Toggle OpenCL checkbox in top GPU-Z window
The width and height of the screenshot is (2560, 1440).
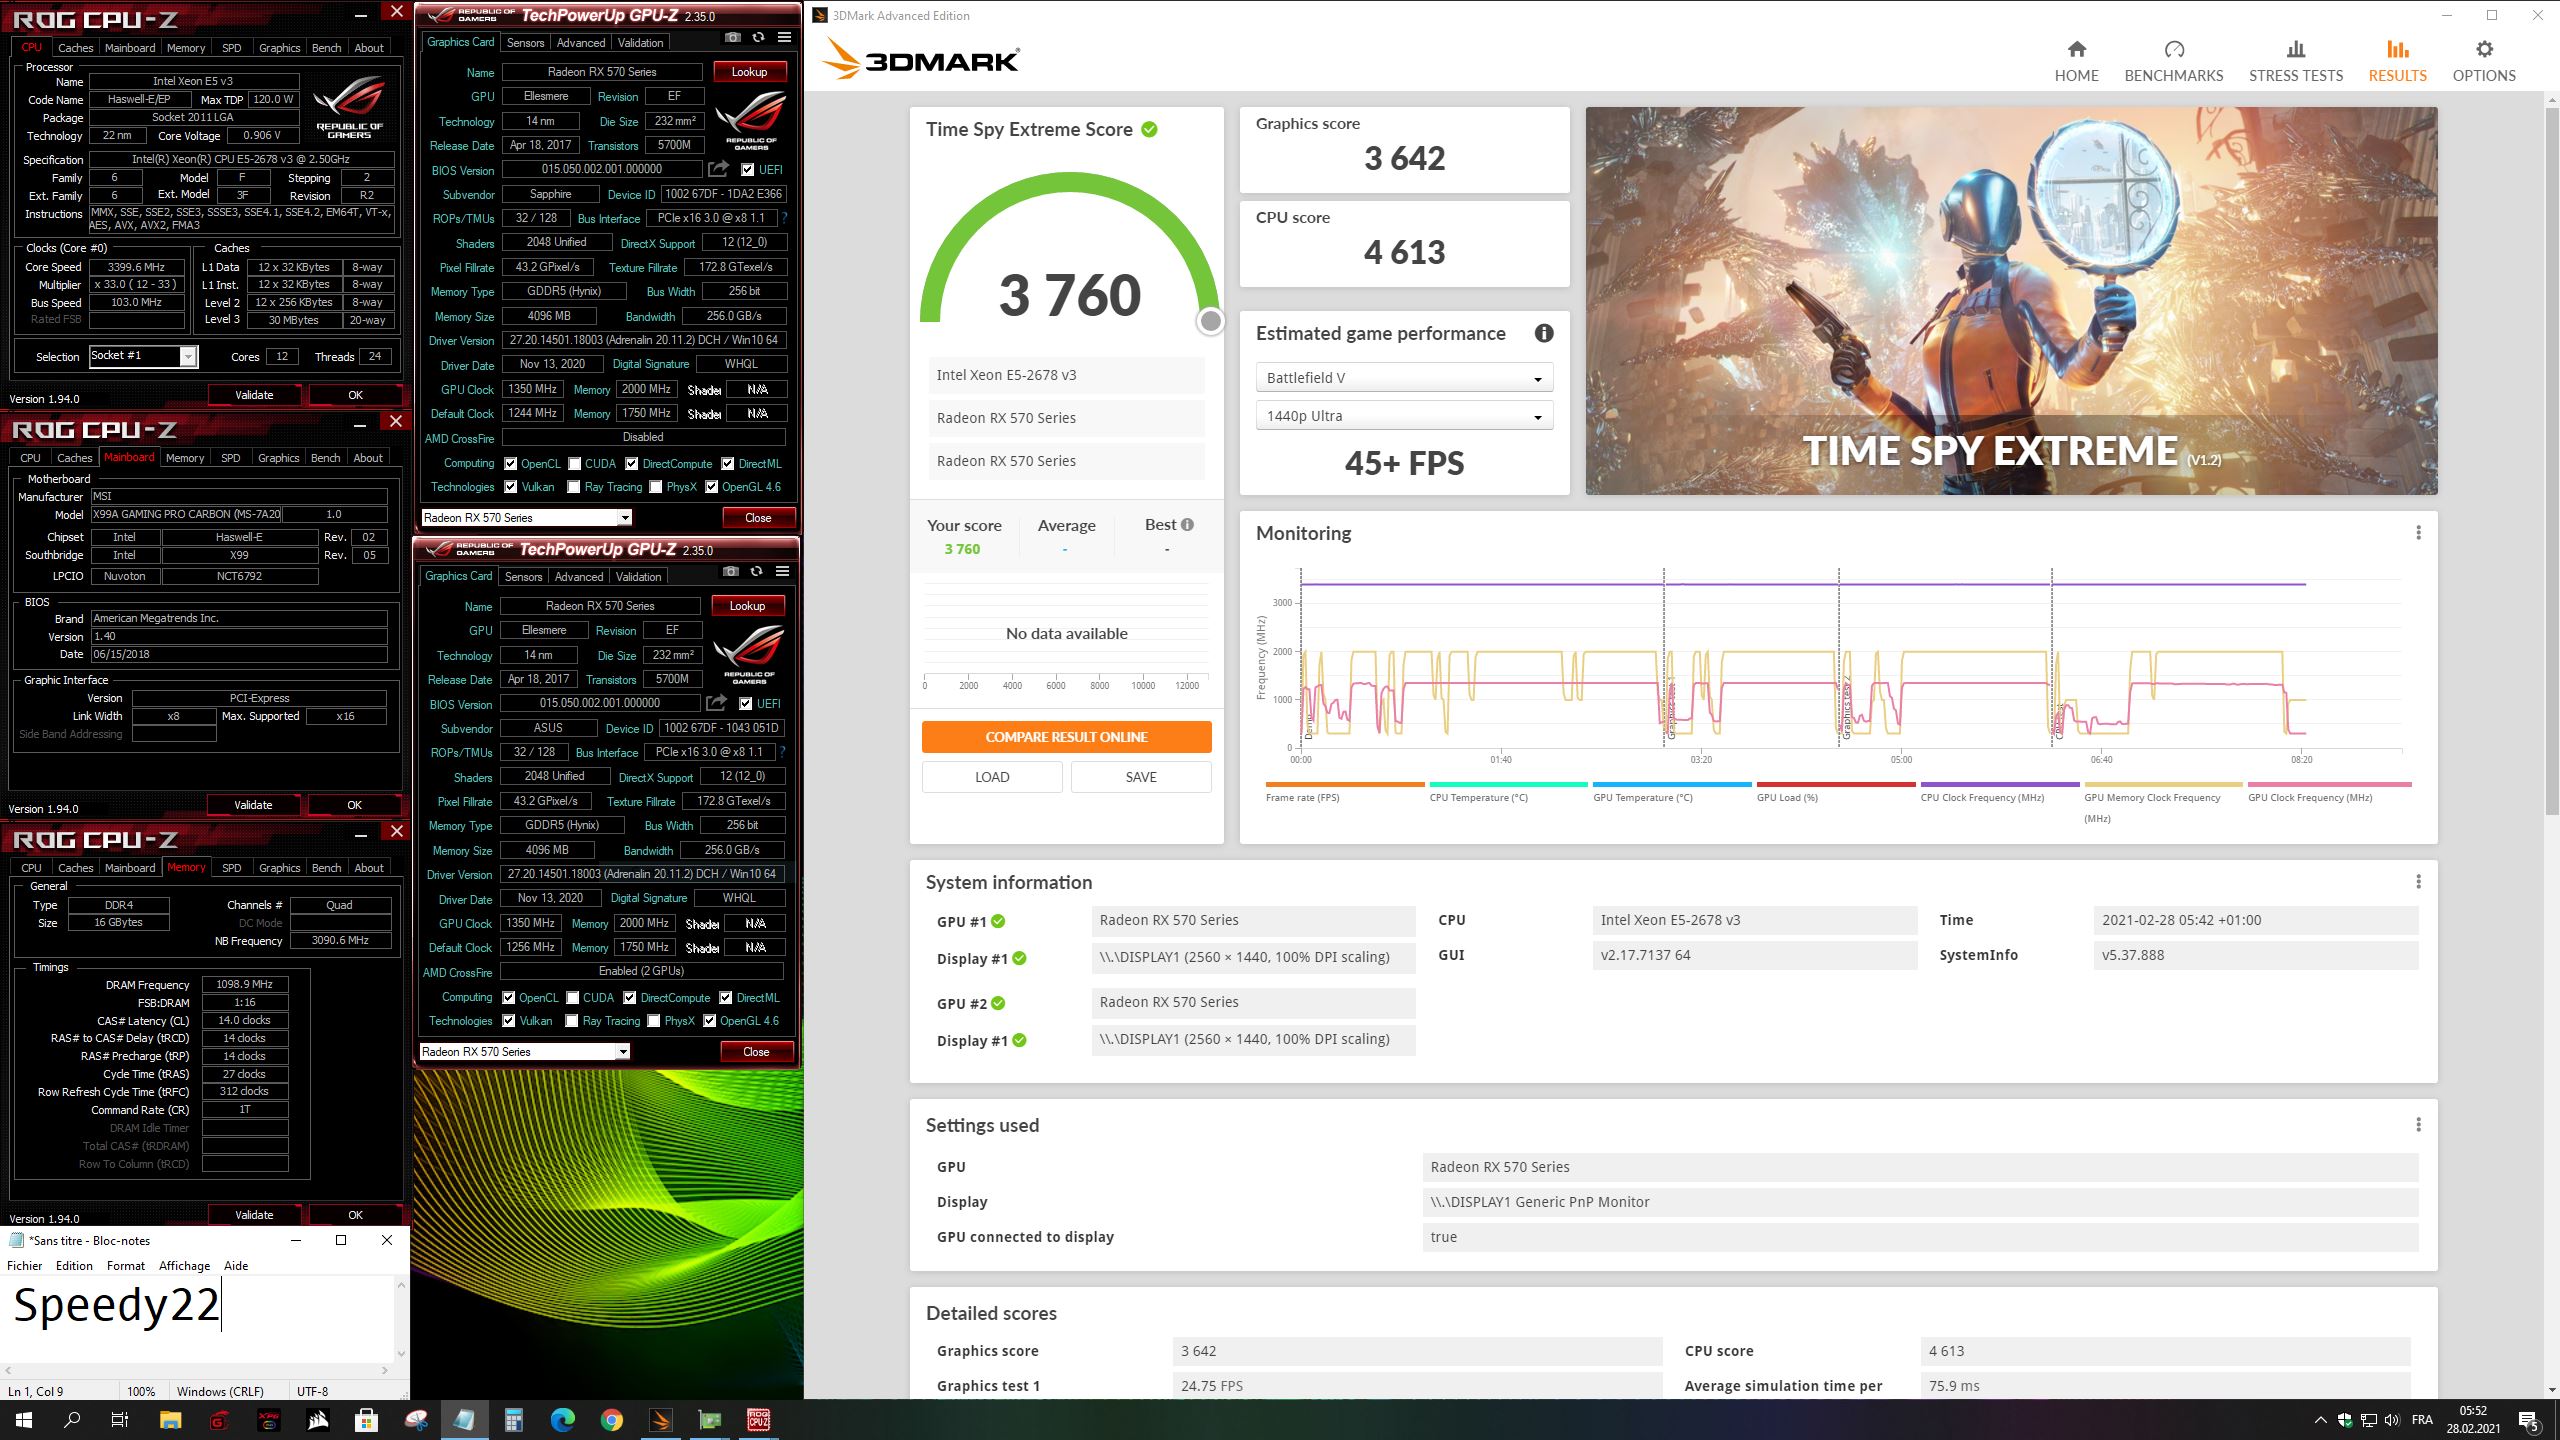click(x=511, y=464)
